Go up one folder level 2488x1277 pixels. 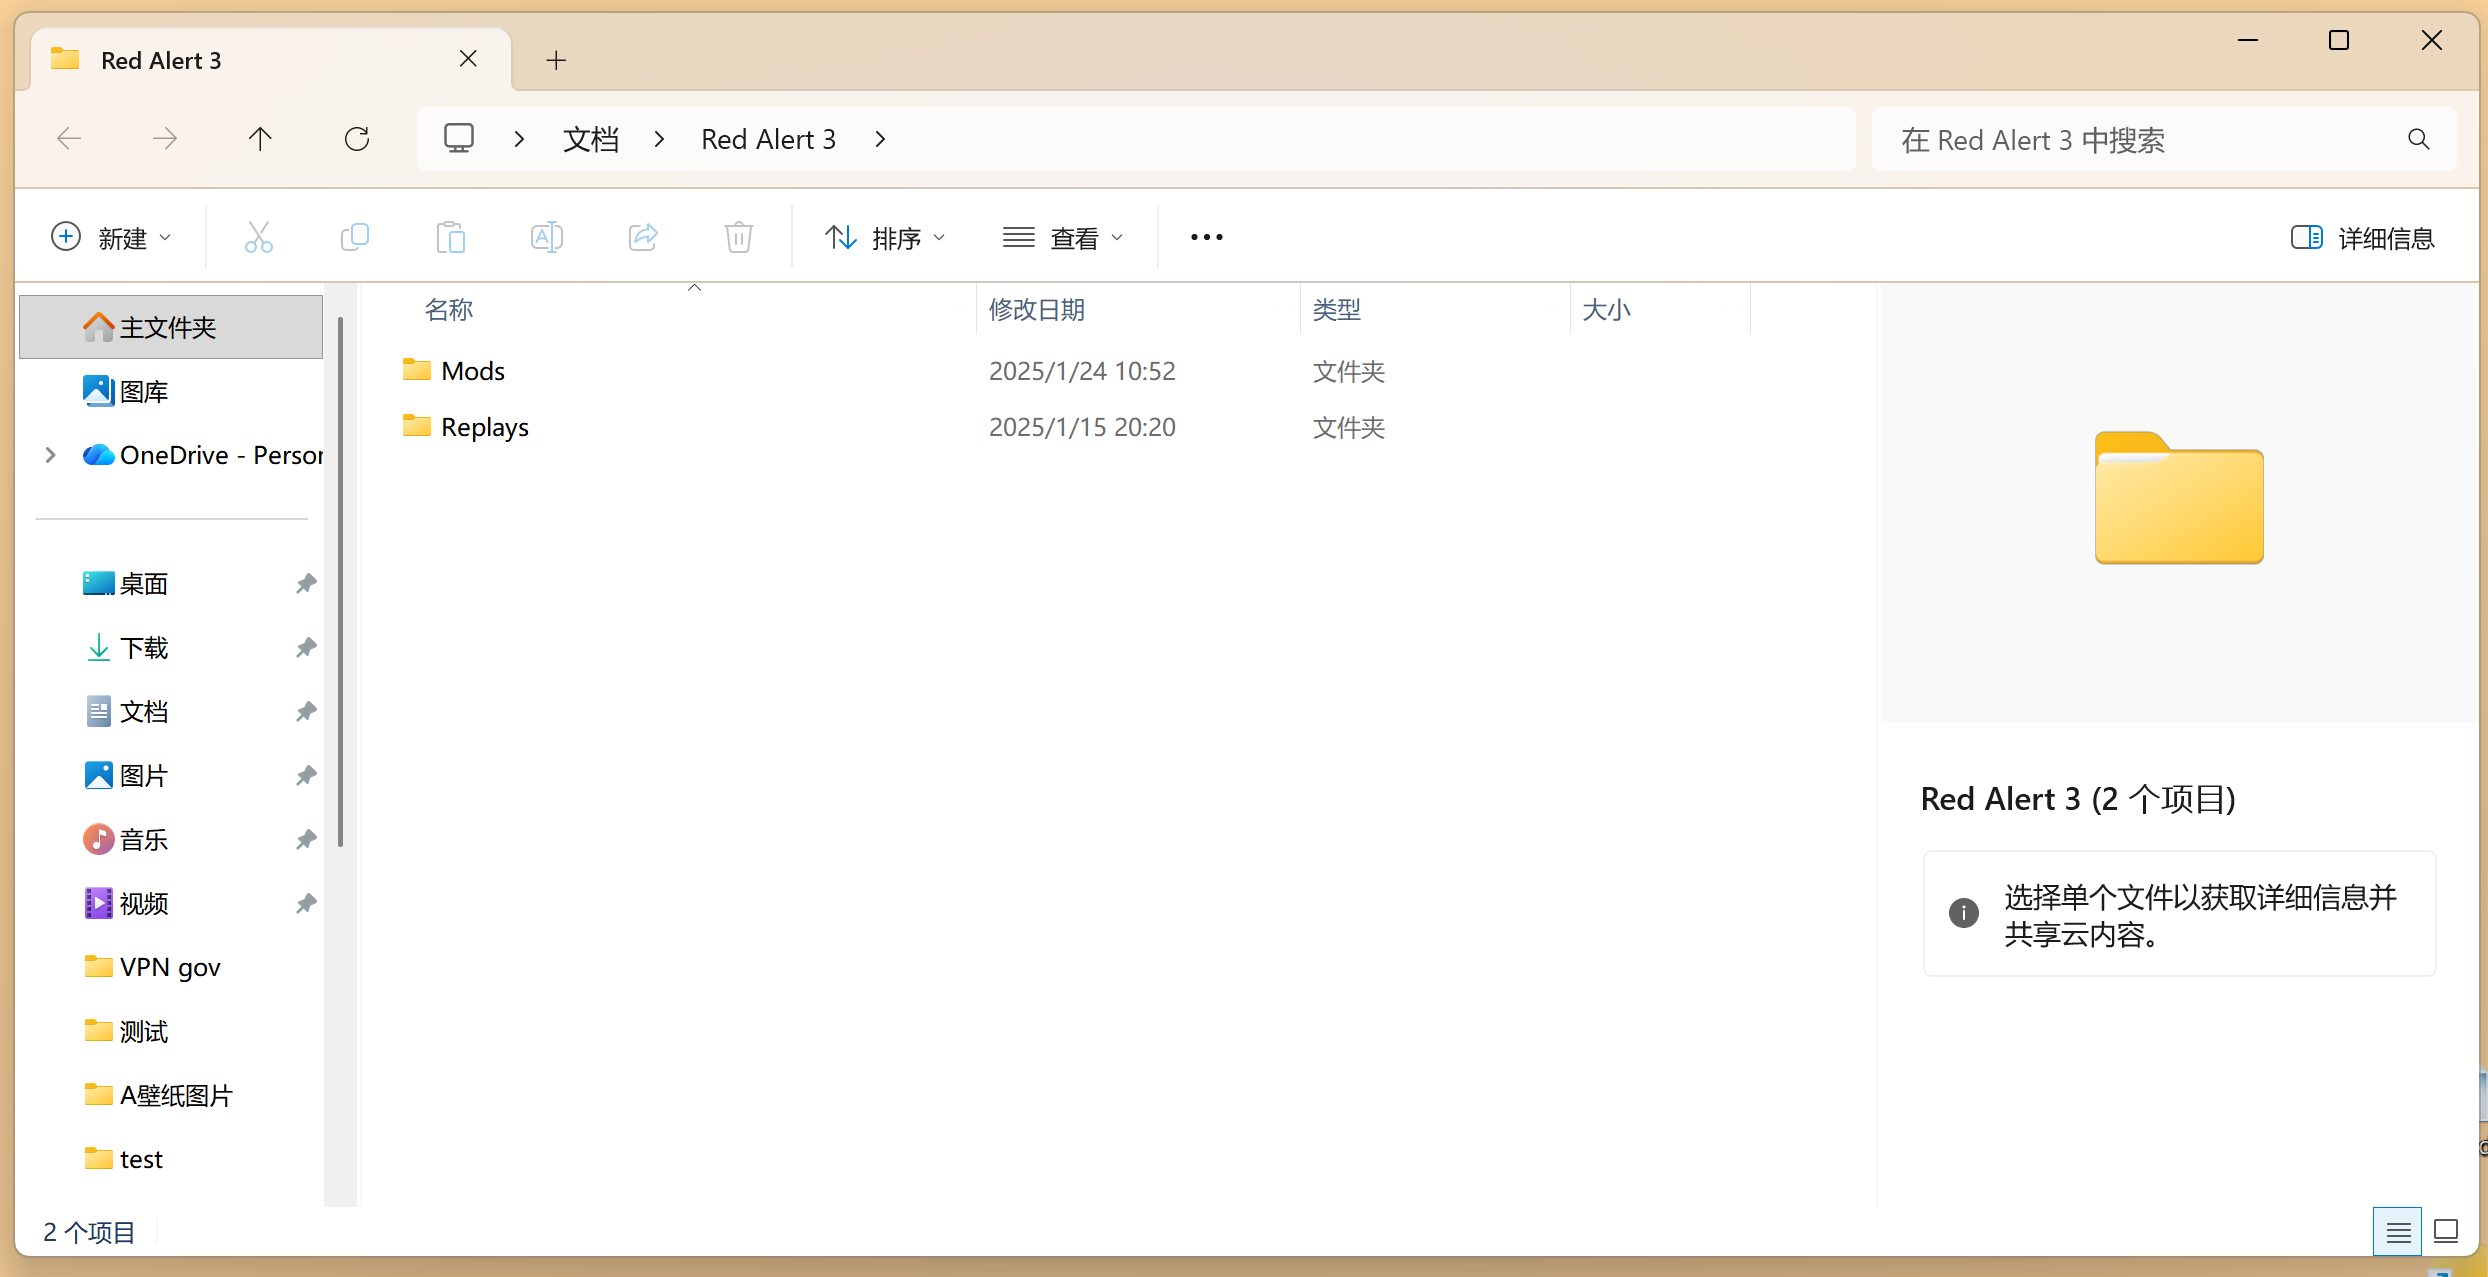[x=260, y=139]
